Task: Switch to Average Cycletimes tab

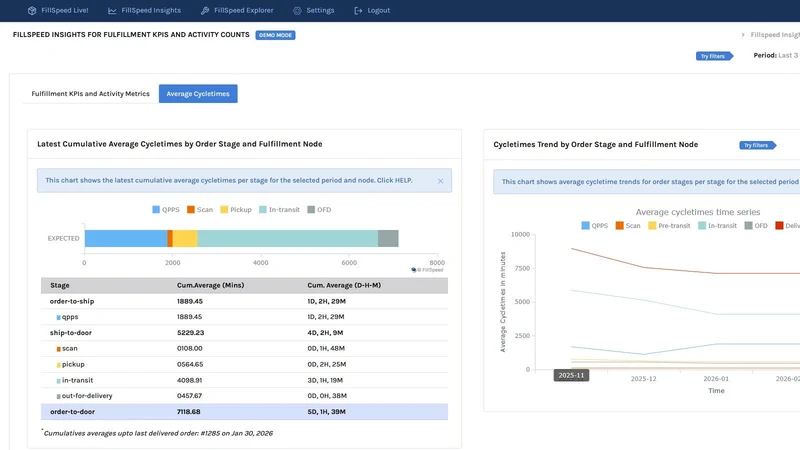Action: click(x=198, y=94)
